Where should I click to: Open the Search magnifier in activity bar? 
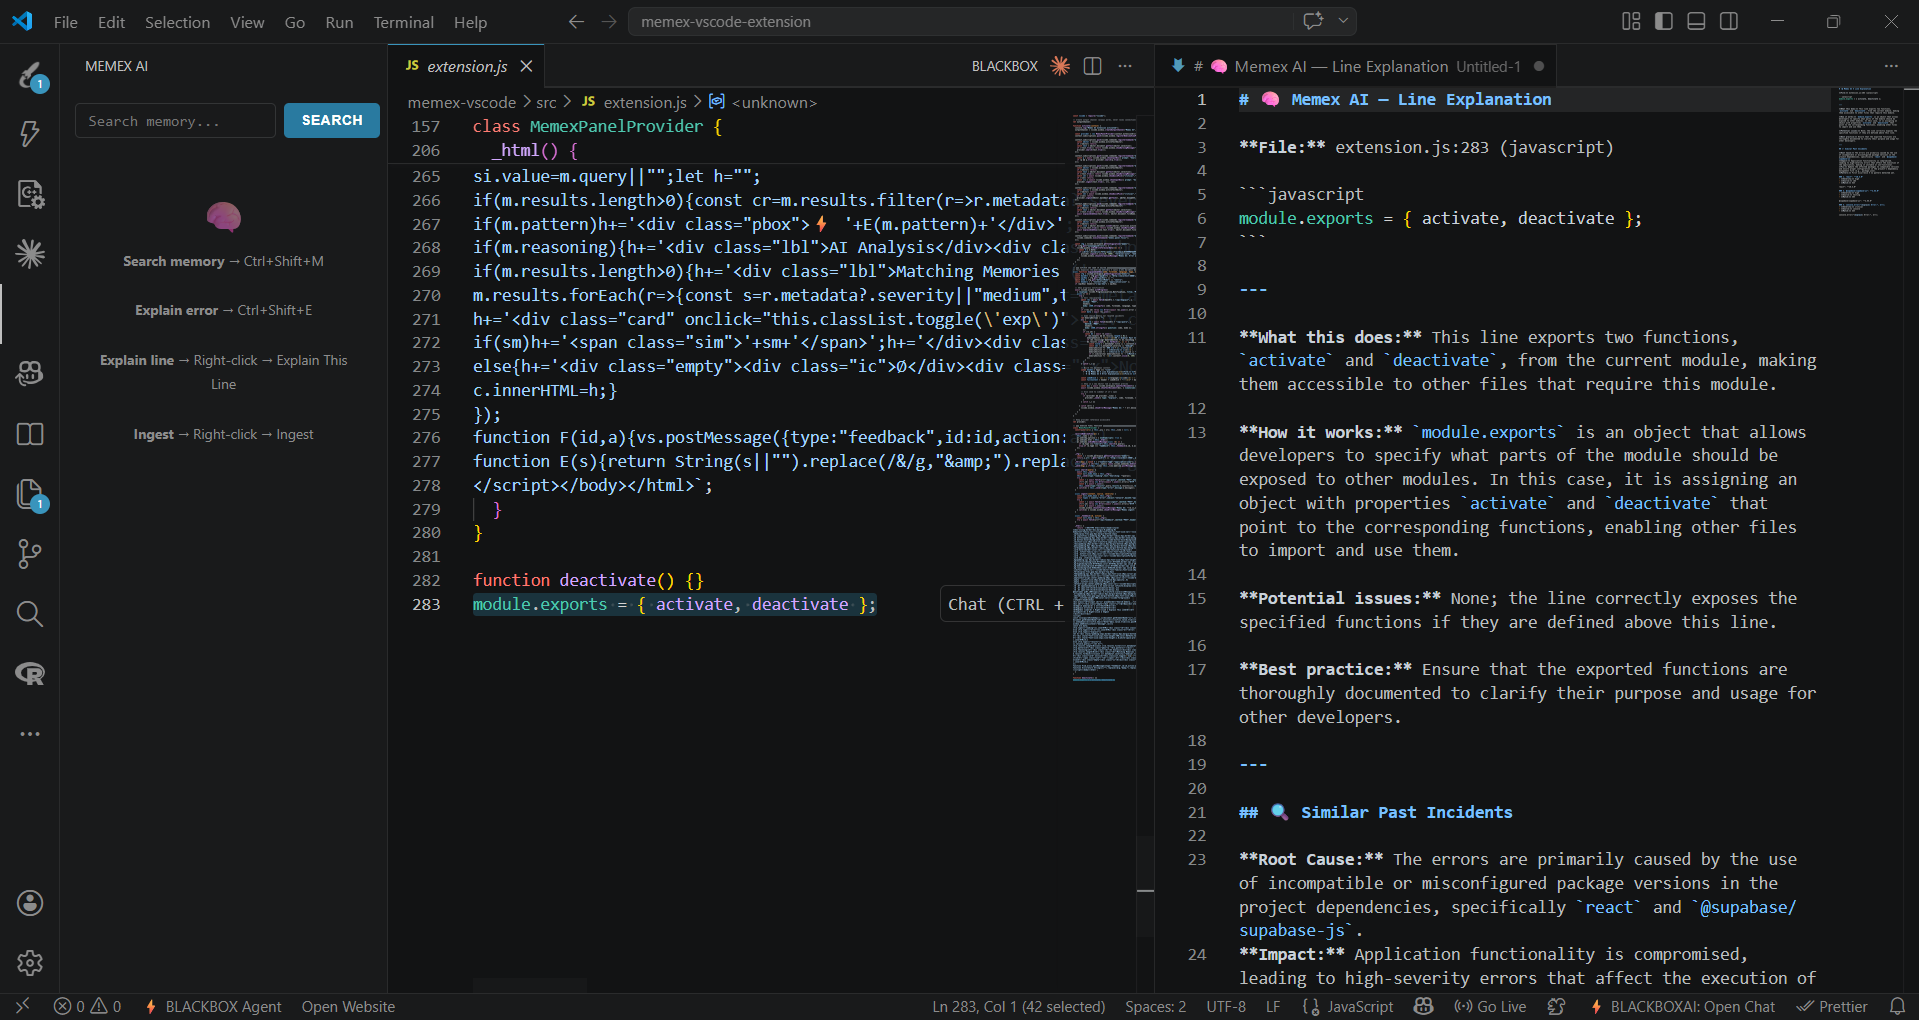point(30,614)
